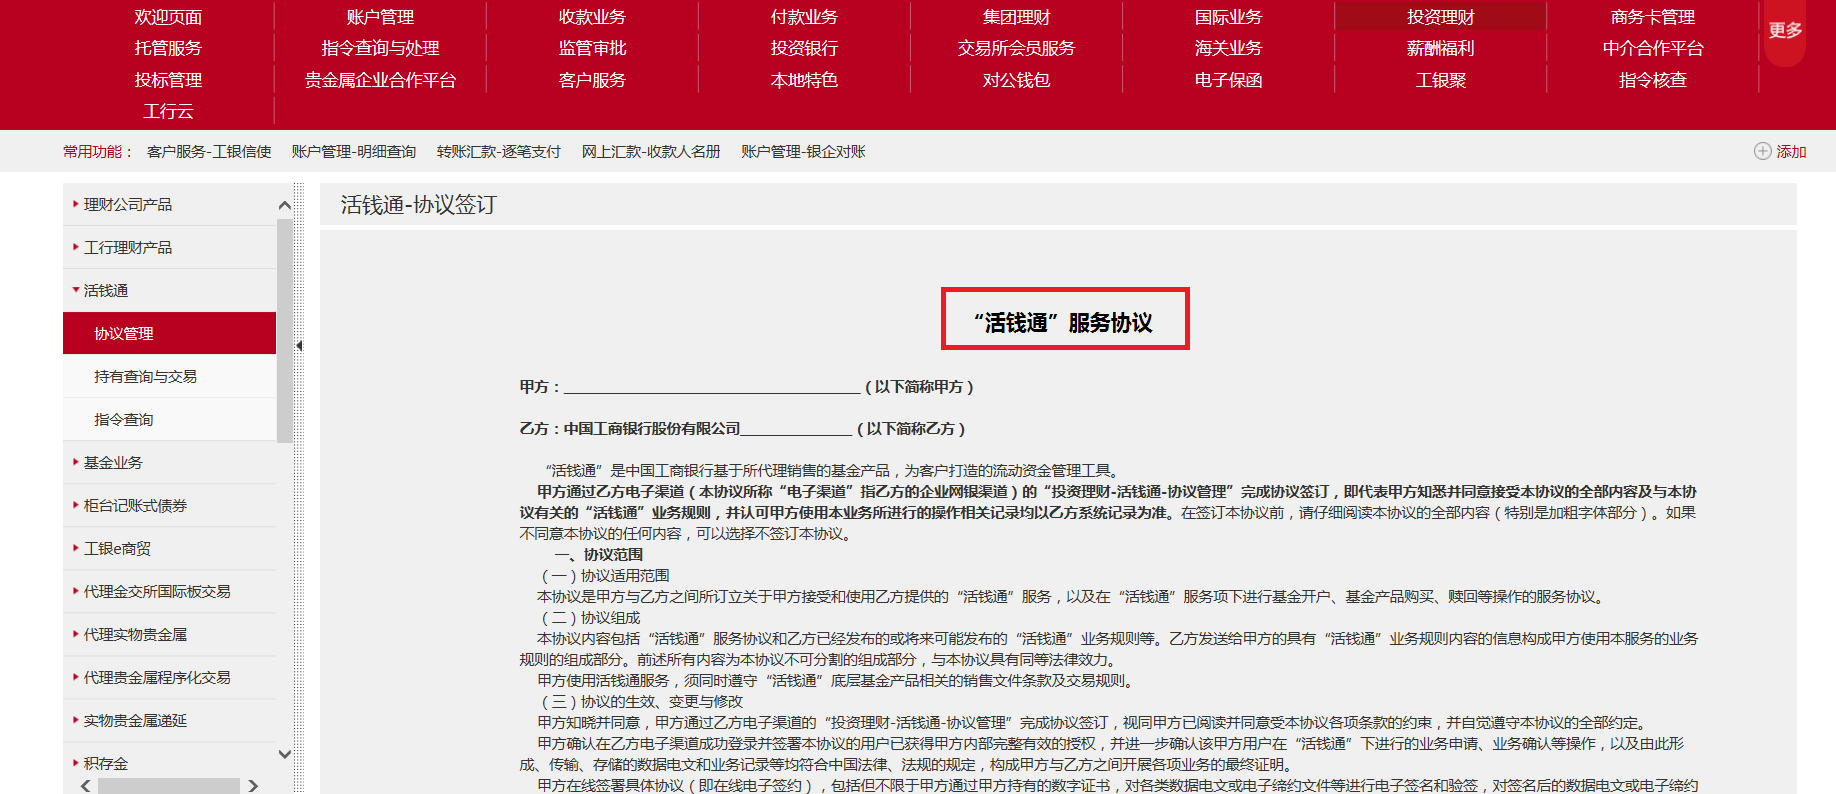This screenshot has height=794, width=1836.
Task: Open the 欢迎页面 menu
Action: coord(168,17)
